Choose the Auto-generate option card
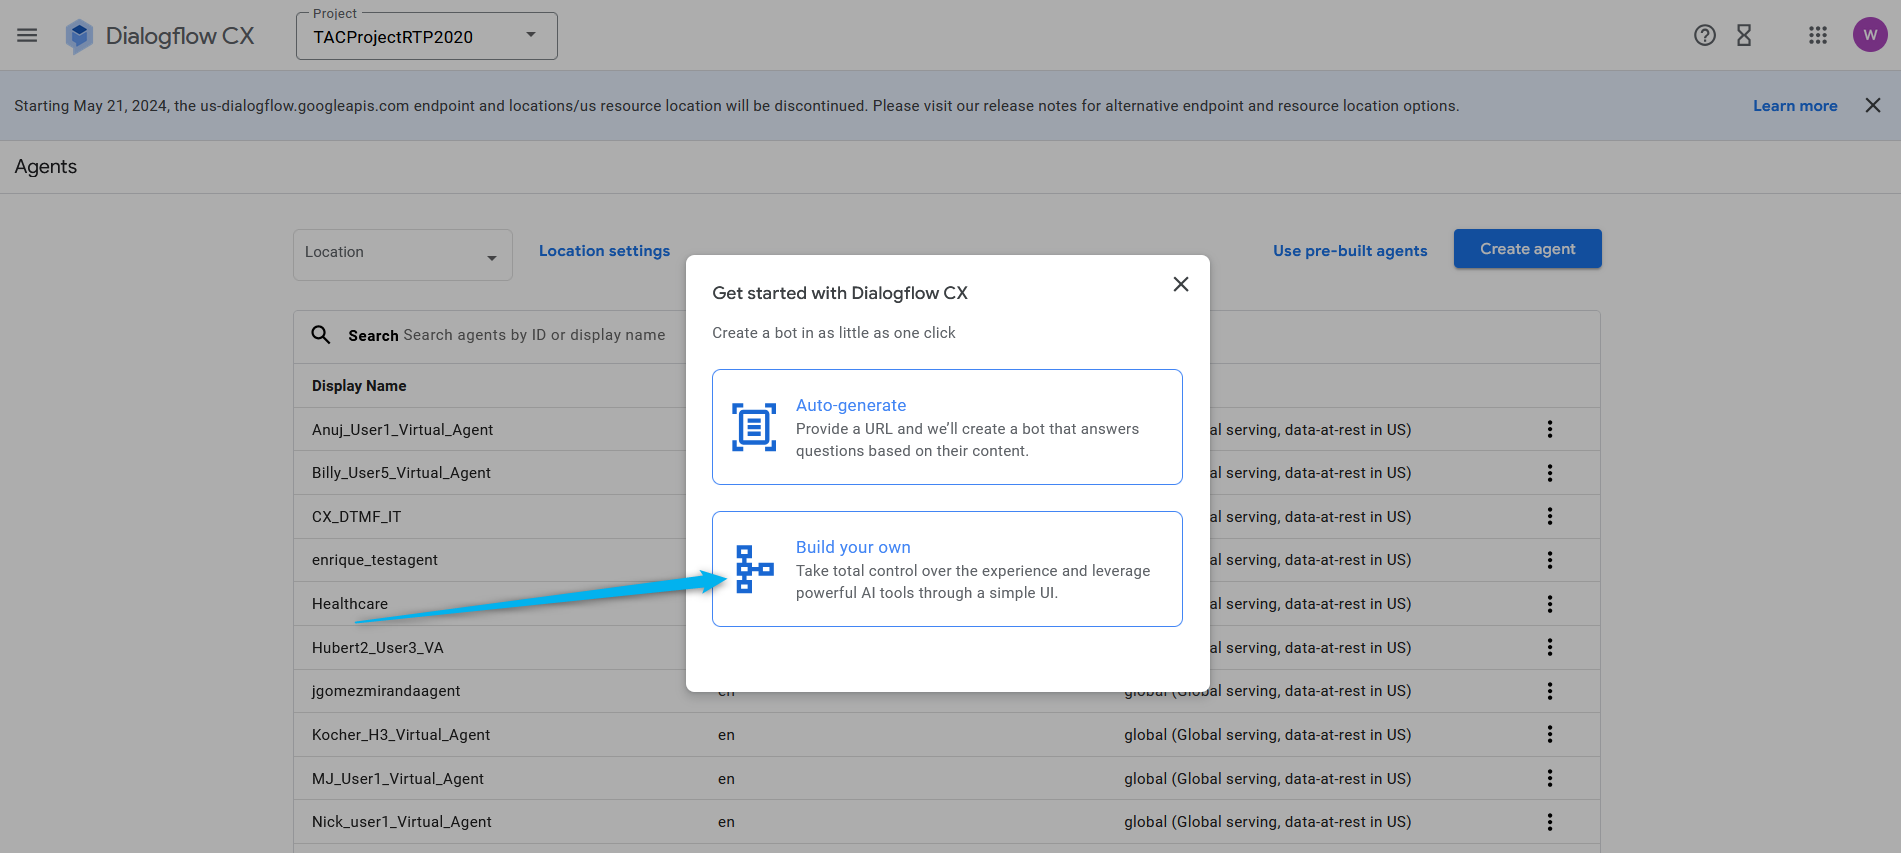The width and height of the screenshot is (1901, 853). click(947, 427)
